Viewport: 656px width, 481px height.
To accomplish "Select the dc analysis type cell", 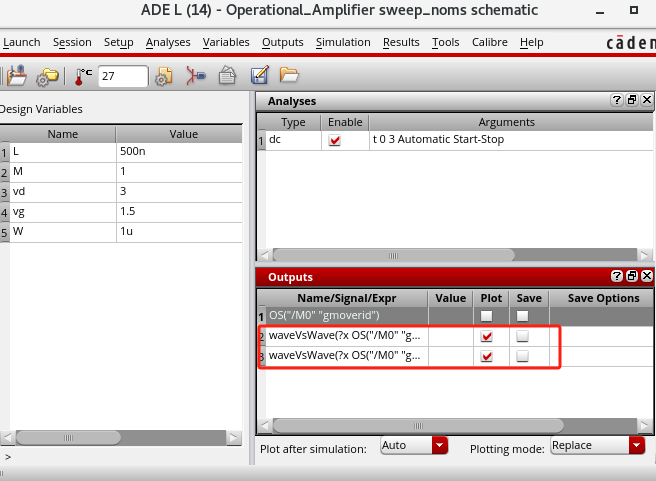I will tap(293, 140).
